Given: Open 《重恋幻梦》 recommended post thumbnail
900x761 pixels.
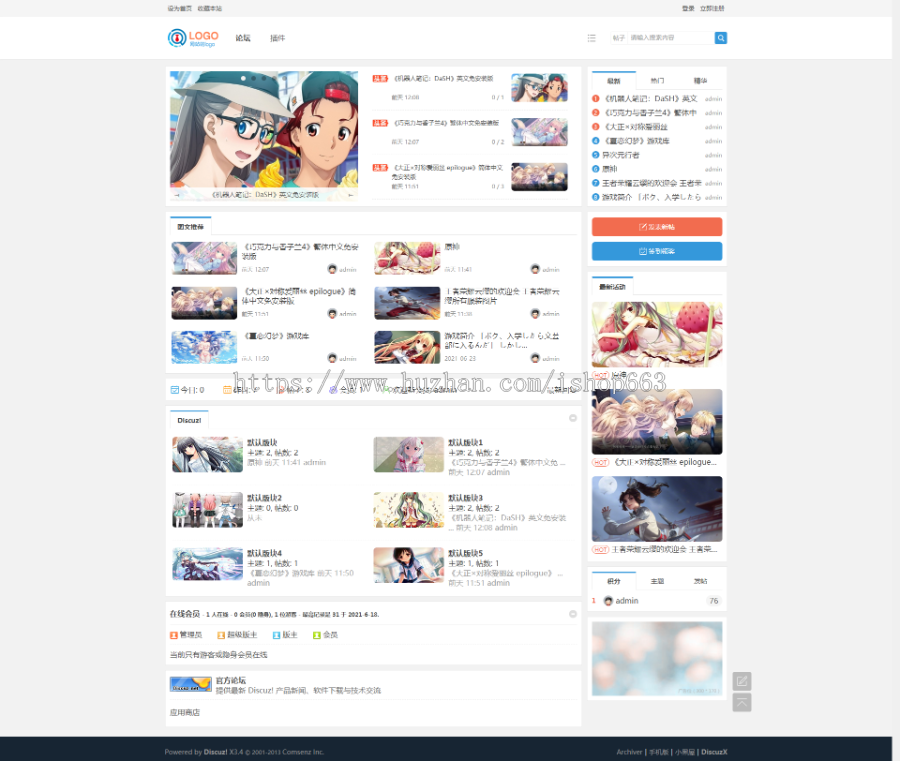Looking at the screenshot, I should pos(204,347).
